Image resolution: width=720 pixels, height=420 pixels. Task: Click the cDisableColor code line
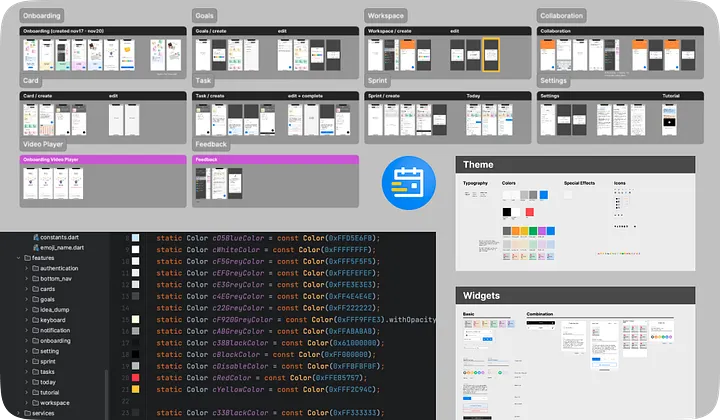(270, 366)
